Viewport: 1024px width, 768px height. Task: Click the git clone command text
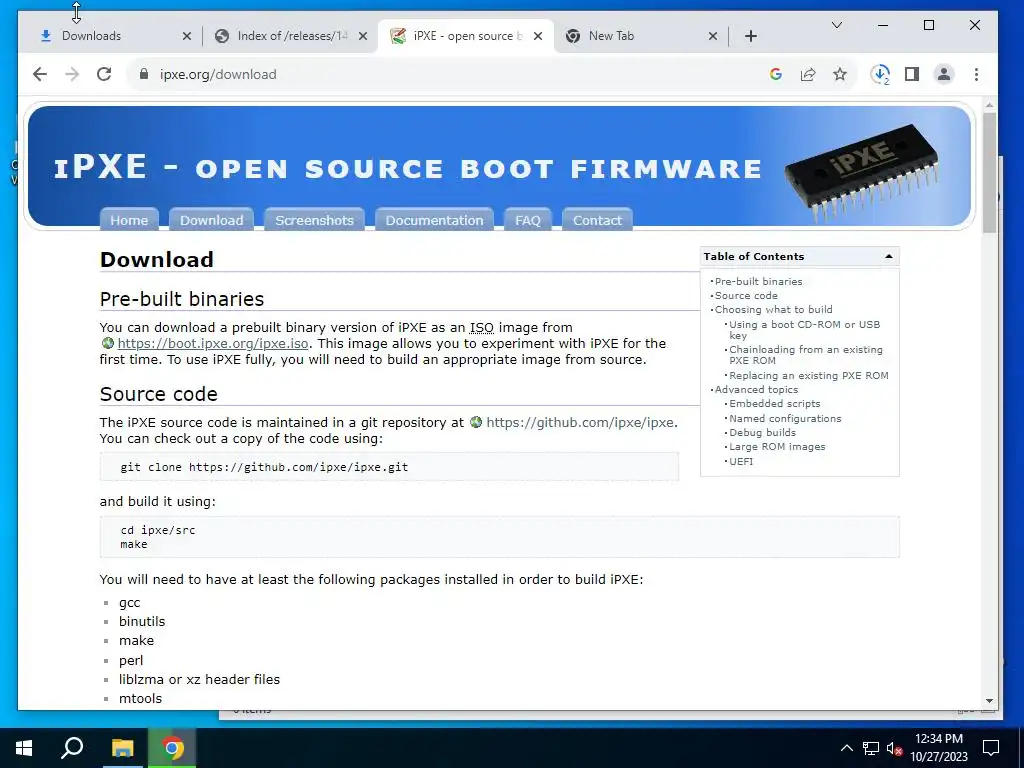[264, 467]
